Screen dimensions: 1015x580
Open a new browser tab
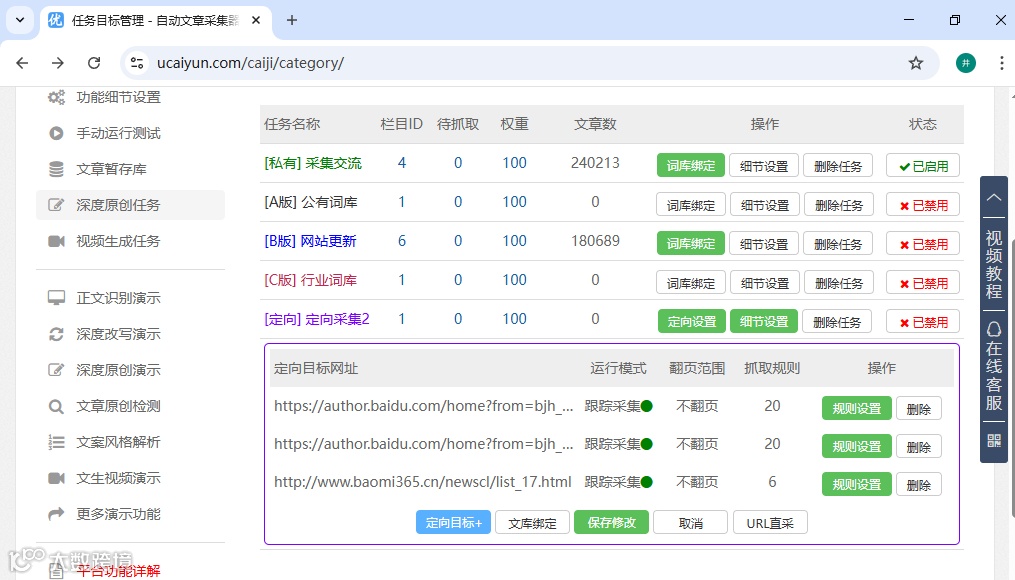[x=292, y=20]
